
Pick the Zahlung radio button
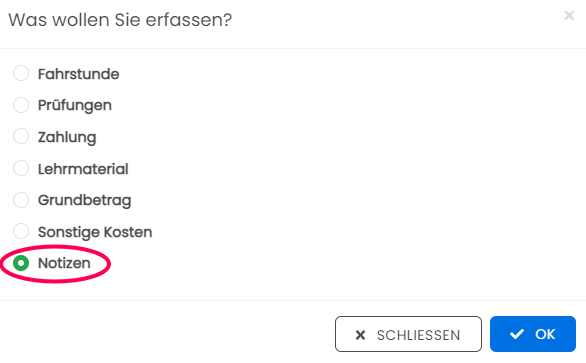pyautogui.click(x=21, y=136)
